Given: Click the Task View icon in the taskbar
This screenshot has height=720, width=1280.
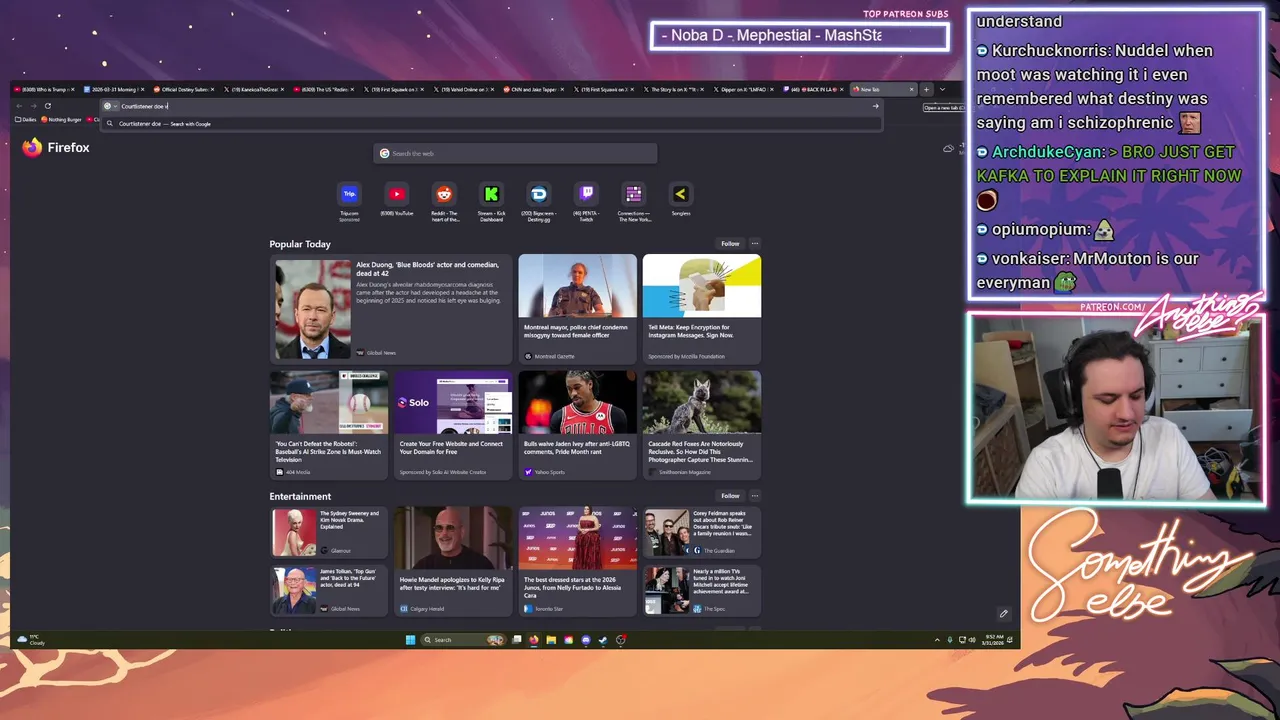Looking at the screenshot, I should (x=517, y=640).
